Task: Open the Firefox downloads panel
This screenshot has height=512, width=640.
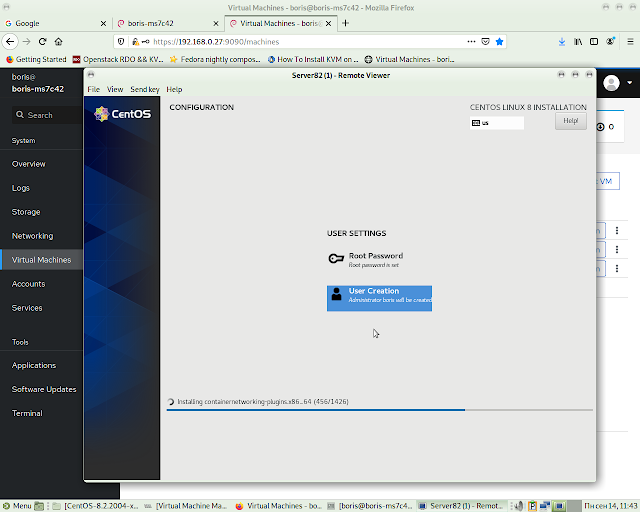Action: tap(562, 42)
